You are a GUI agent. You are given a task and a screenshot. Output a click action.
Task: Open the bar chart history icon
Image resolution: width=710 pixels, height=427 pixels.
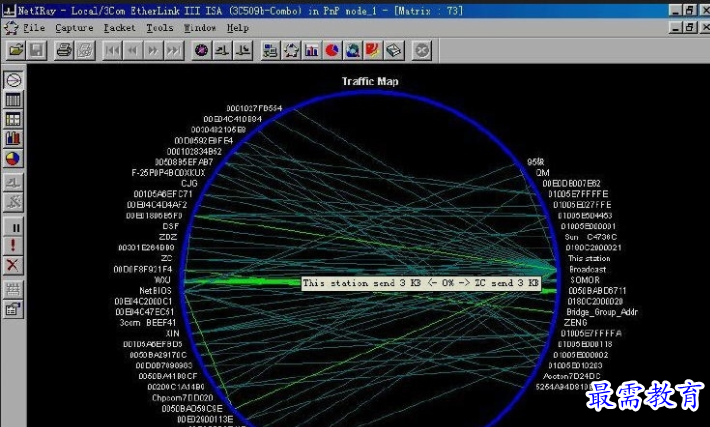click(x=312, y=50)
